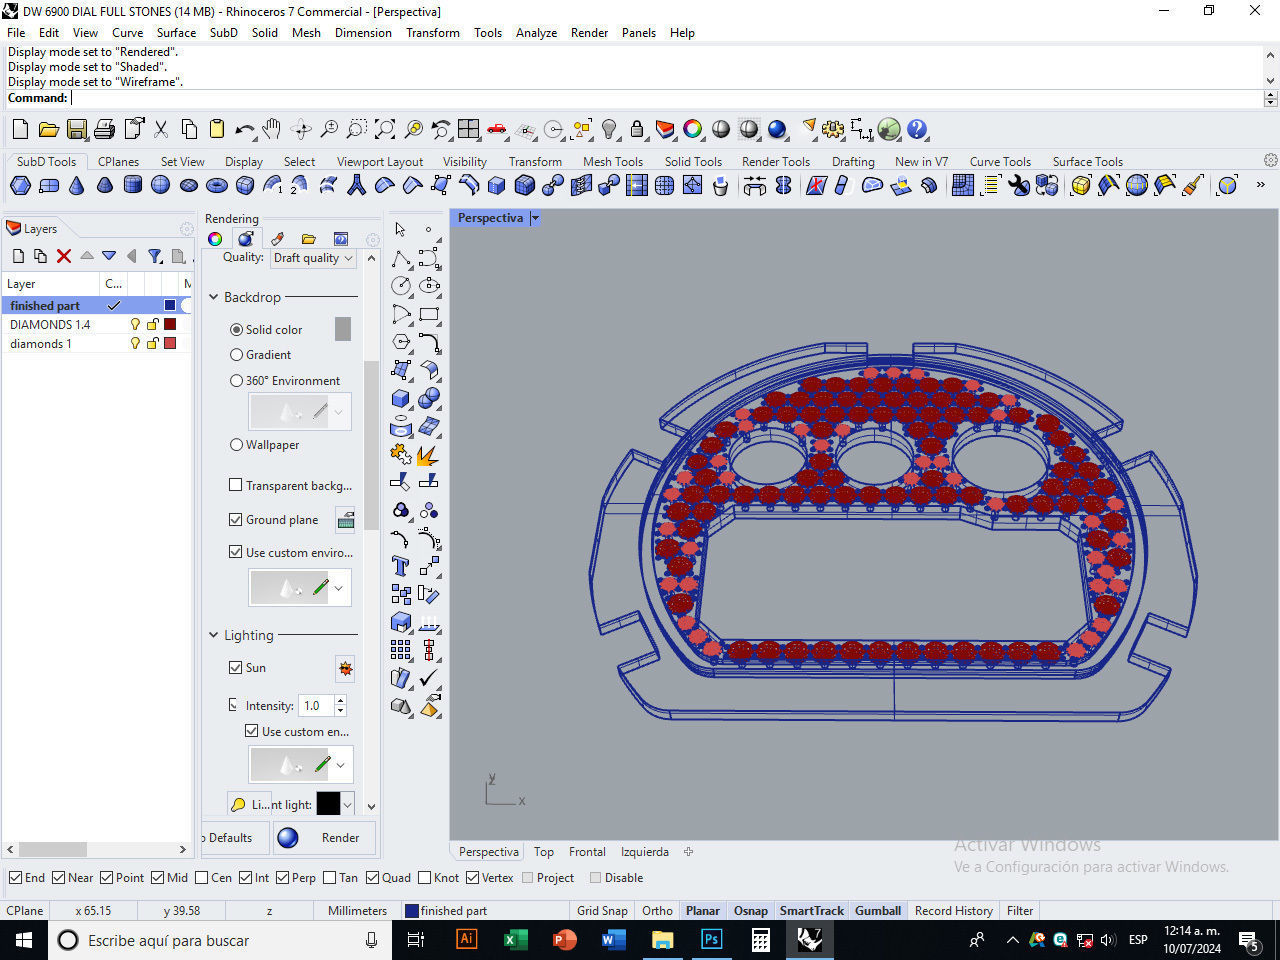Viewport: 1280px width, 960px height.
Task: Open the Help question mark icon
Action: point(917,129)
